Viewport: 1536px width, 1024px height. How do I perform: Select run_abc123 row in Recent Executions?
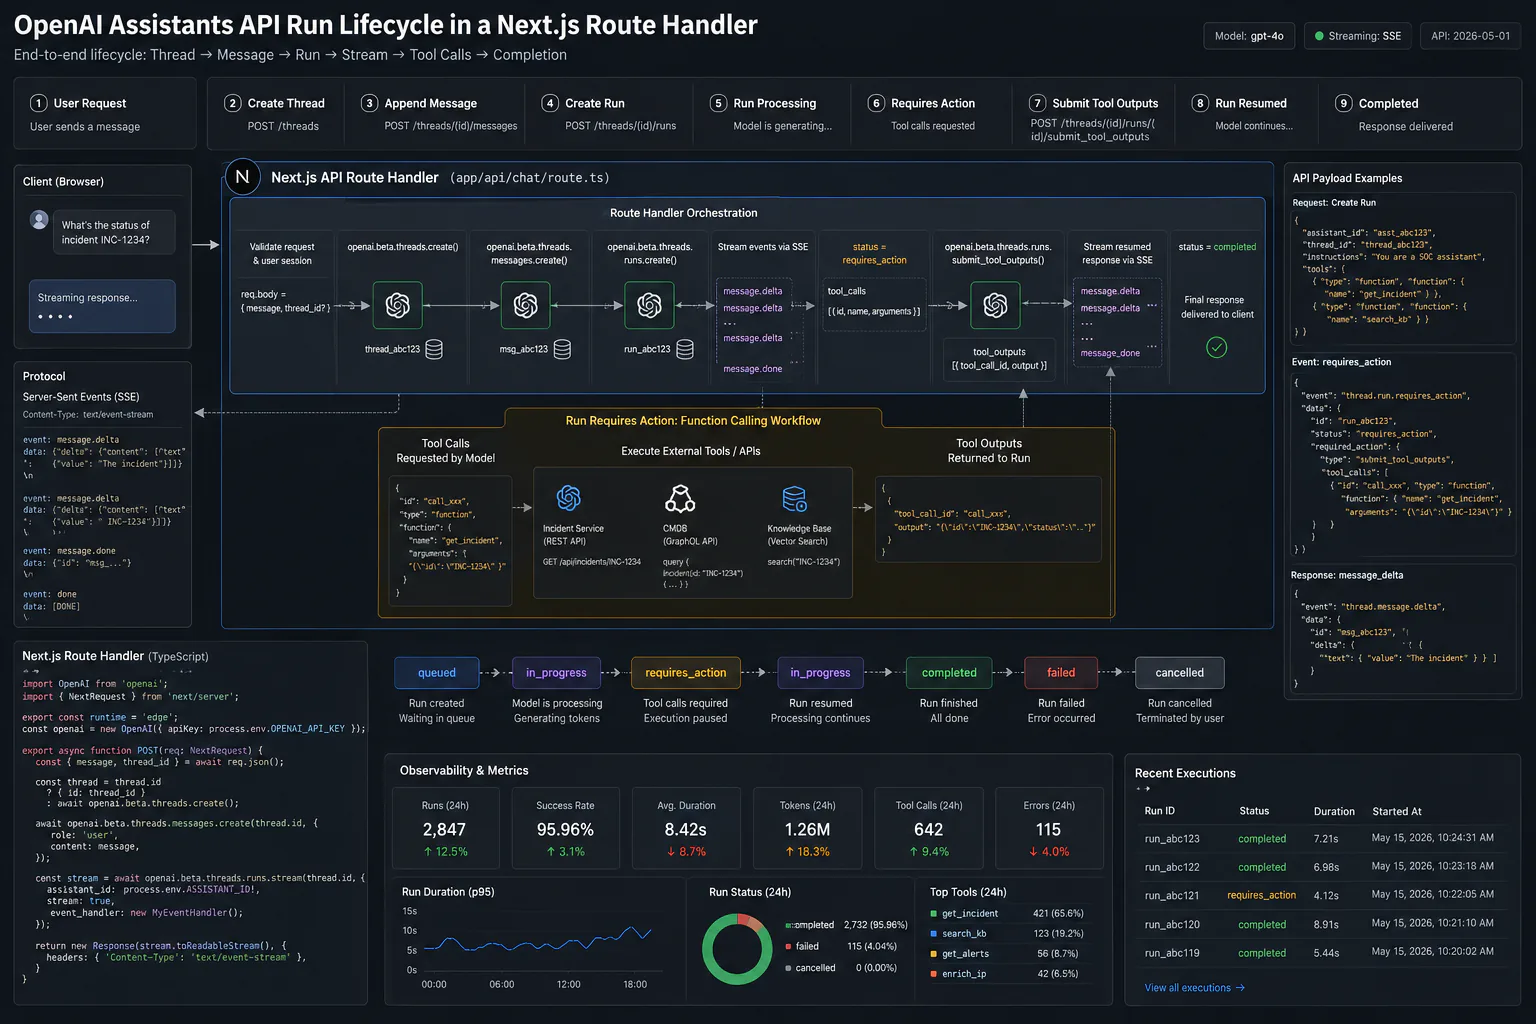pyautogui.click(x=1320, y=838)
